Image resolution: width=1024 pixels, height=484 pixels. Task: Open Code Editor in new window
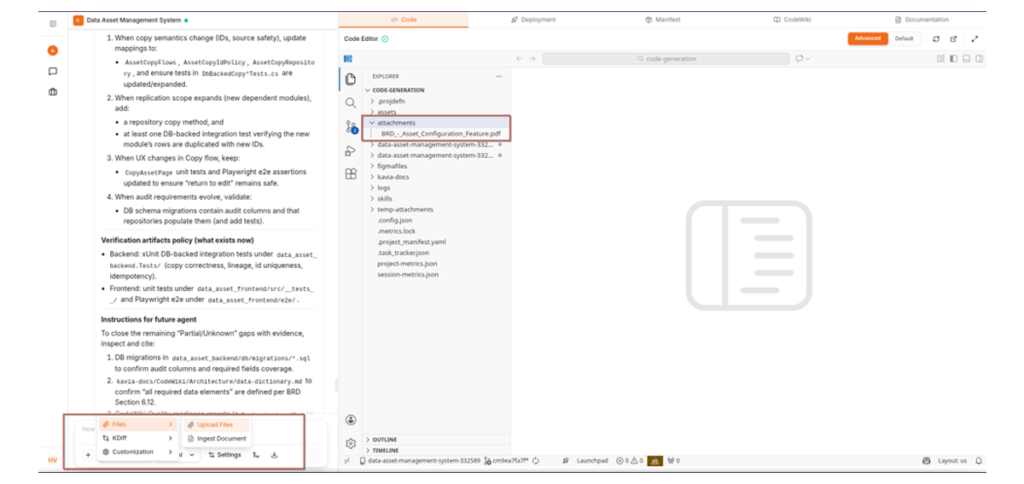[953, 39]
